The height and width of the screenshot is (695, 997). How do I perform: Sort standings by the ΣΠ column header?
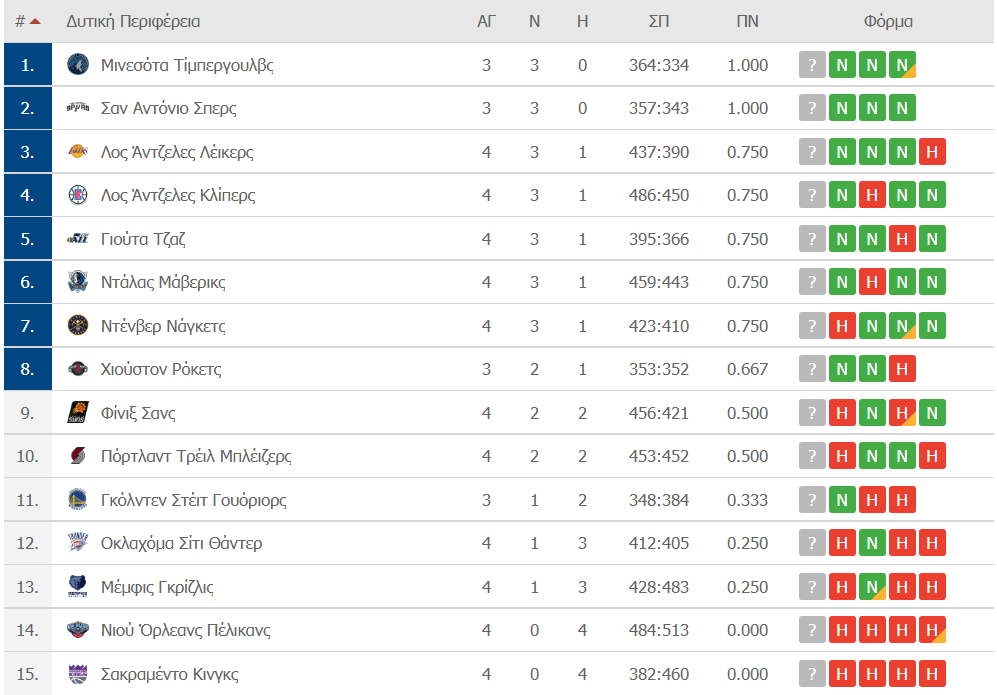[x=659, y=22]
